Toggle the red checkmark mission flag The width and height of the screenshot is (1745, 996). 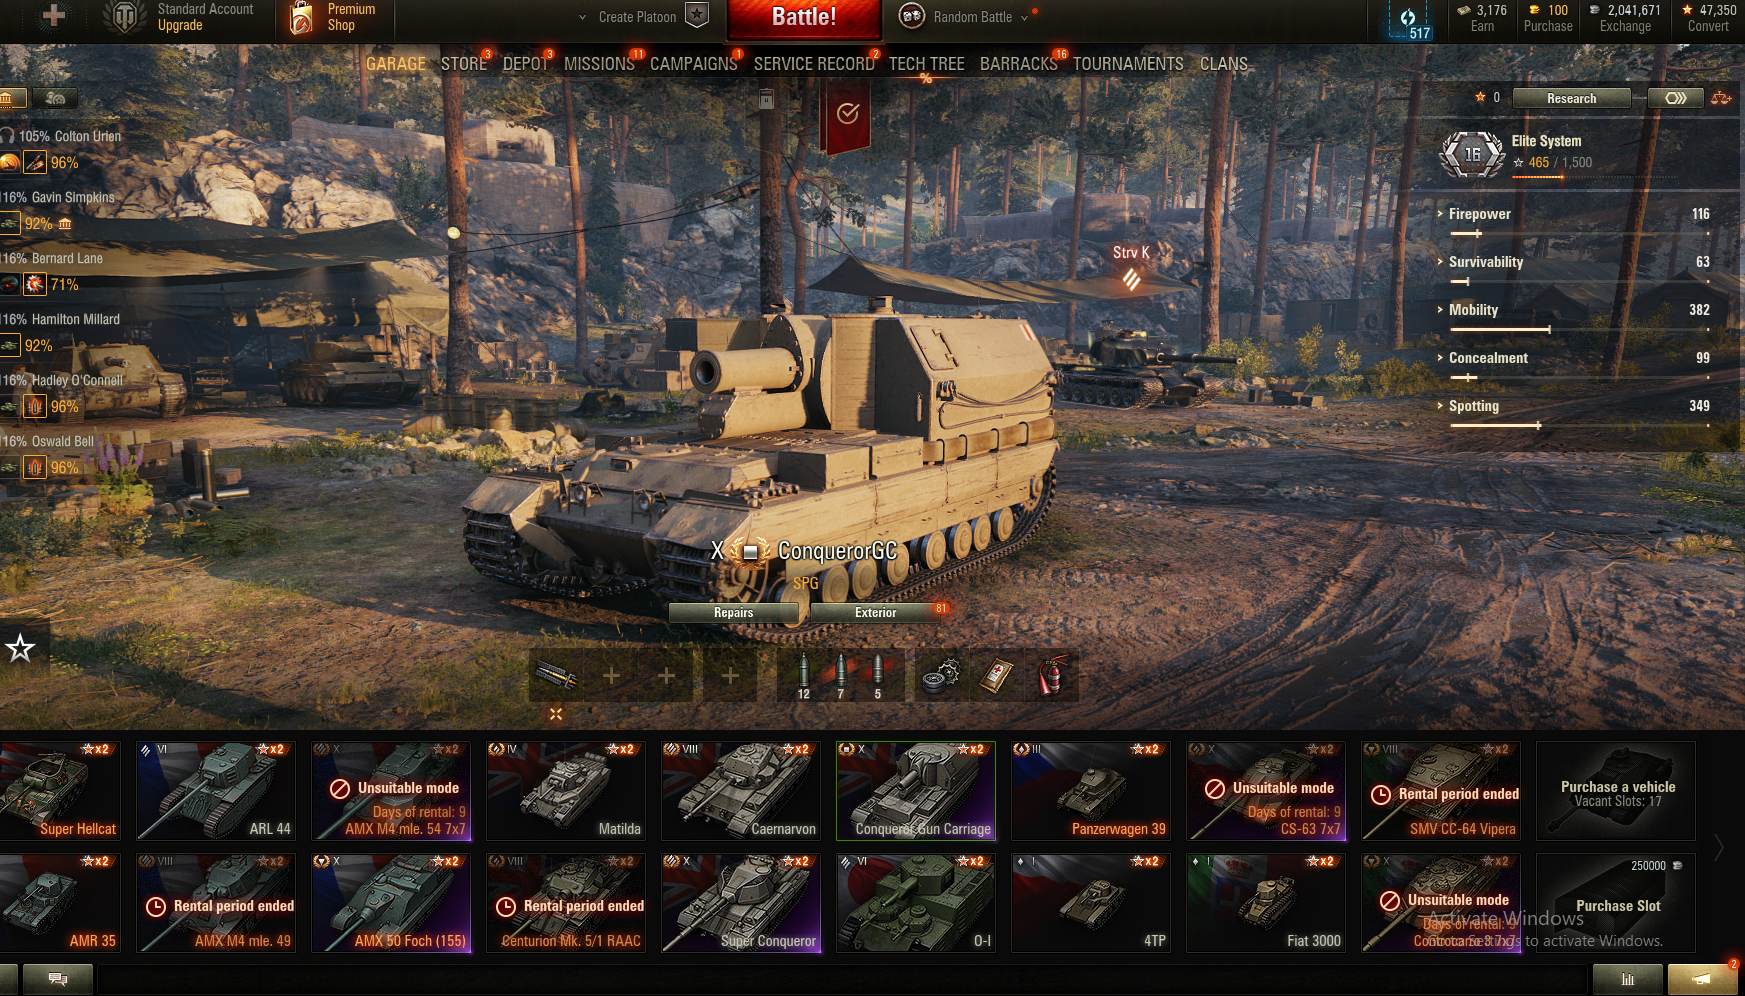pyautogui.click(x=847, y=115)
